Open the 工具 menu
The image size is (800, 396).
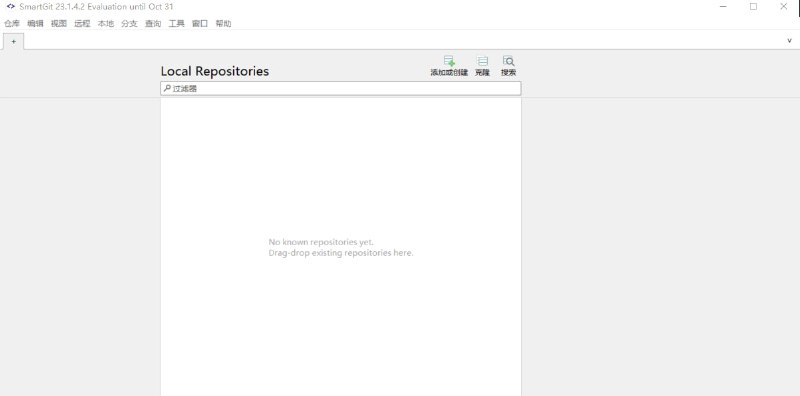[x=177, y=23]
